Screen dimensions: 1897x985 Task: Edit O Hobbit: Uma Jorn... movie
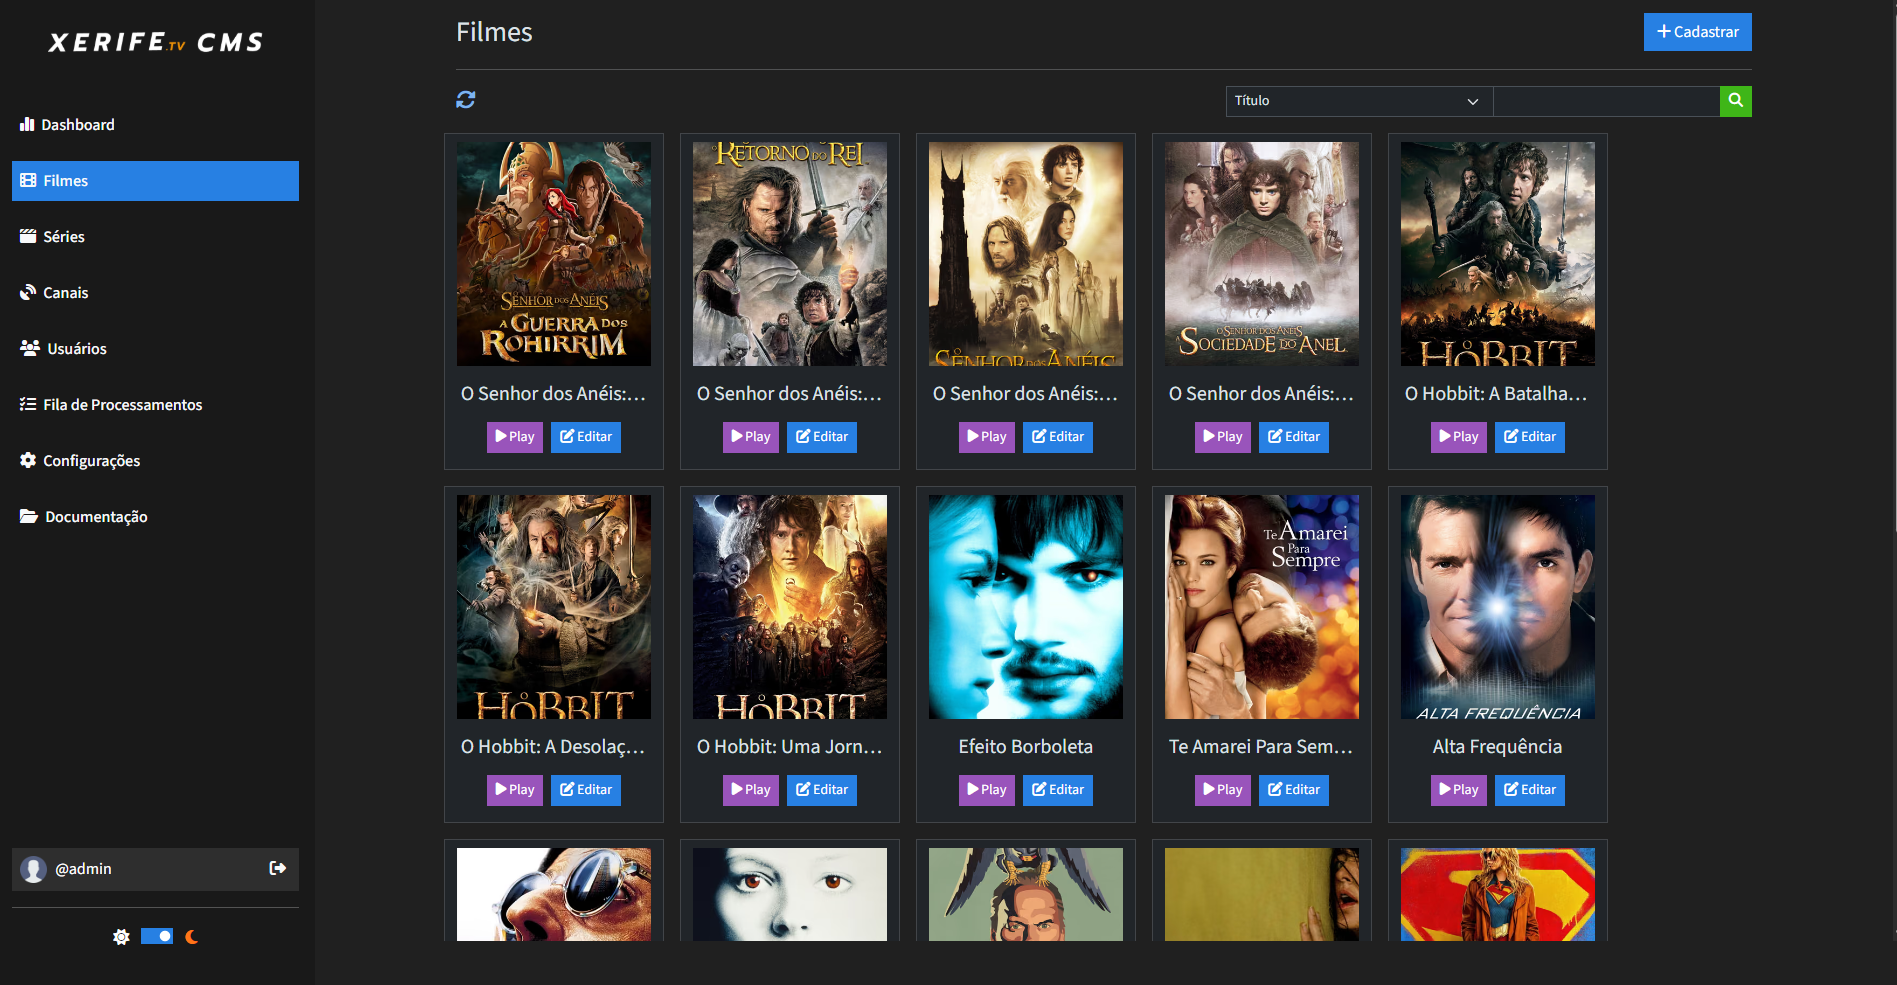[822, 790]
